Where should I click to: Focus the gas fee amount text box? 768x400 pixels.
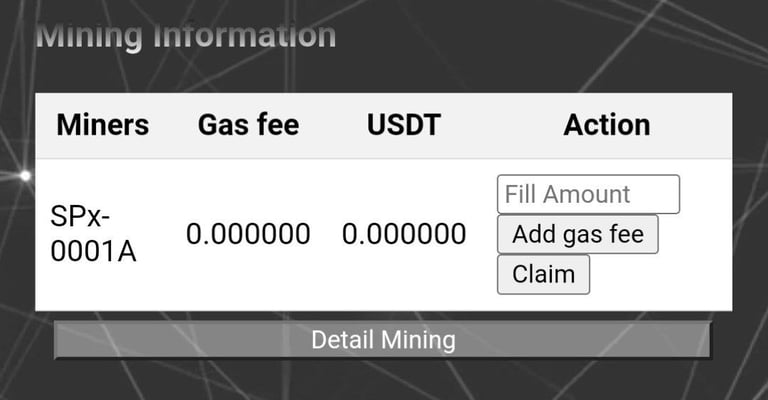pyautogui.click(x=588, y=194)
